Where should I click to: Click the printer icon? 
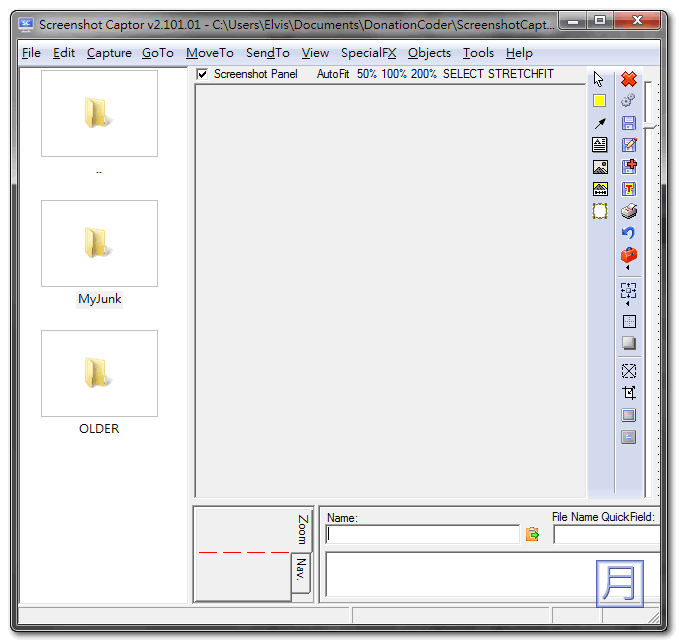629,211
